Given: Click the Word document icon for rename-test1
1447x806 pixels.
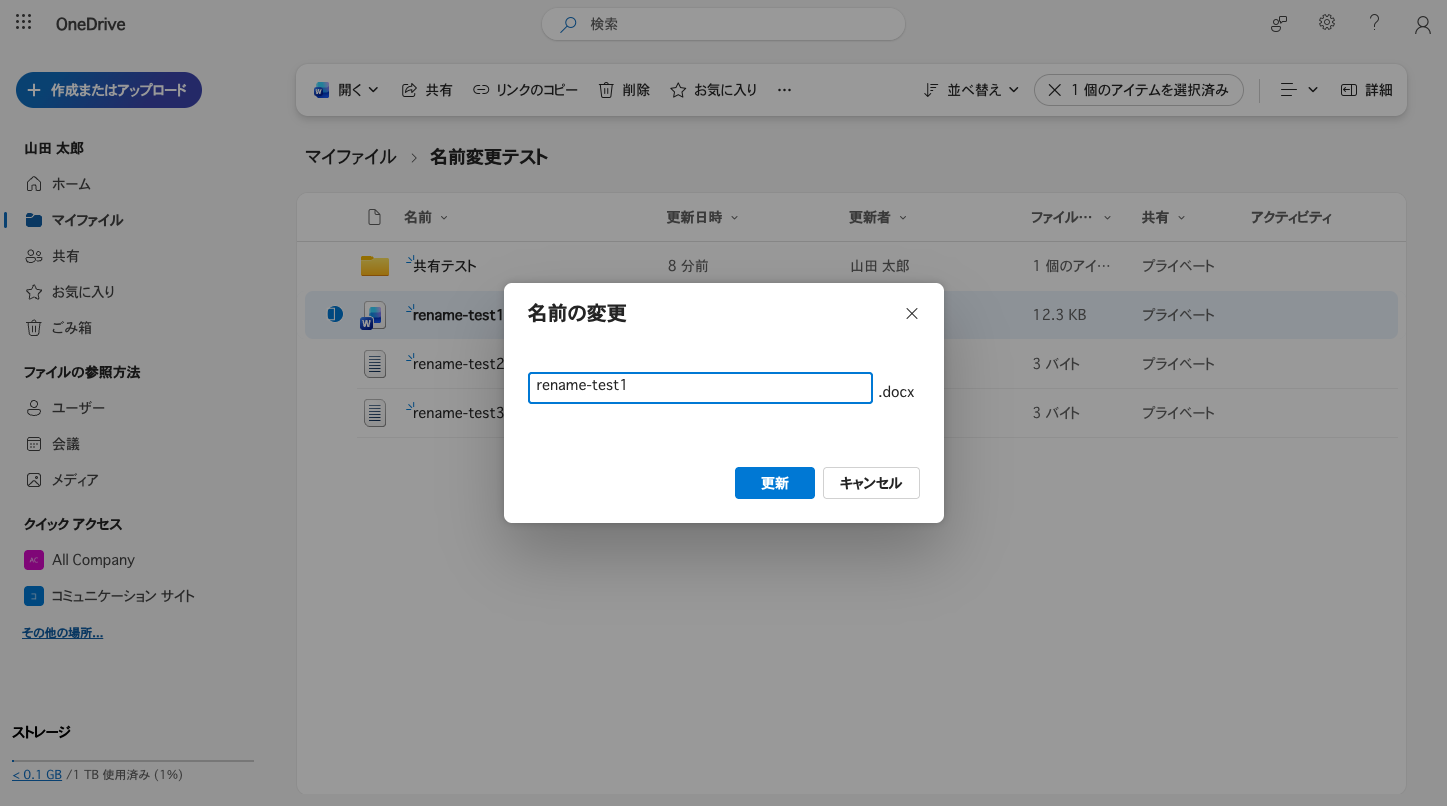Looking at the screenshot, I should 373,315.
